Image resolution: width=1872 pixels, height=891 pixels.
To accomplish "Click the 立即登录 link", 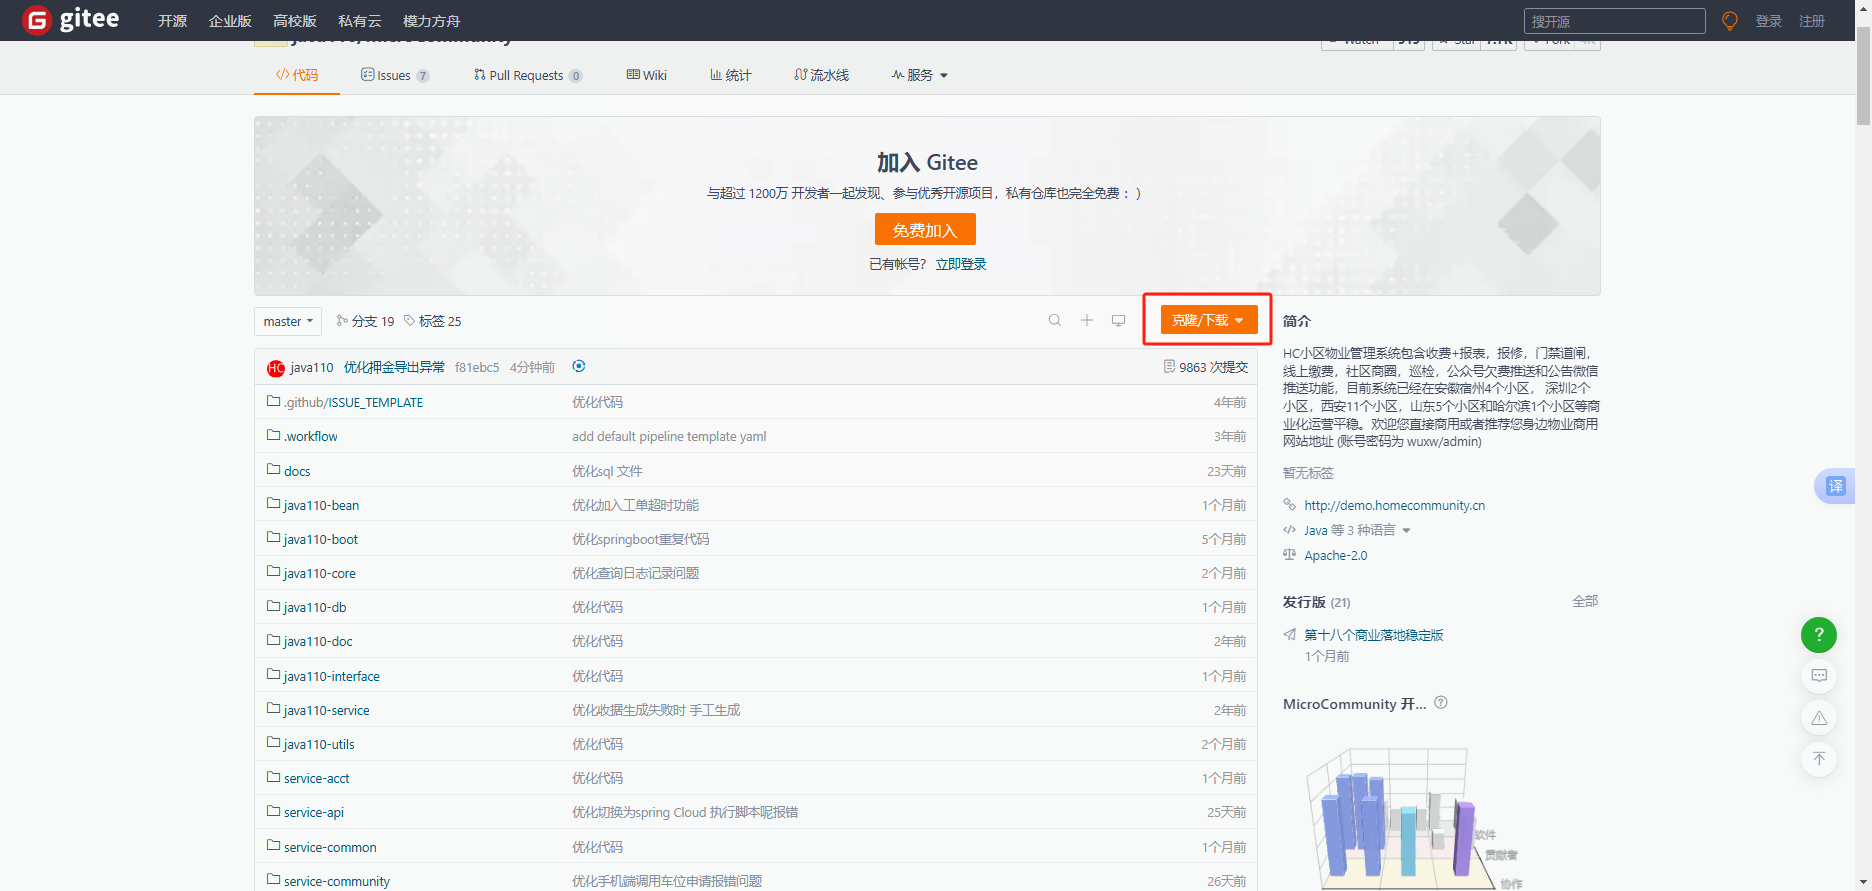I will click(x=961, y=264).
